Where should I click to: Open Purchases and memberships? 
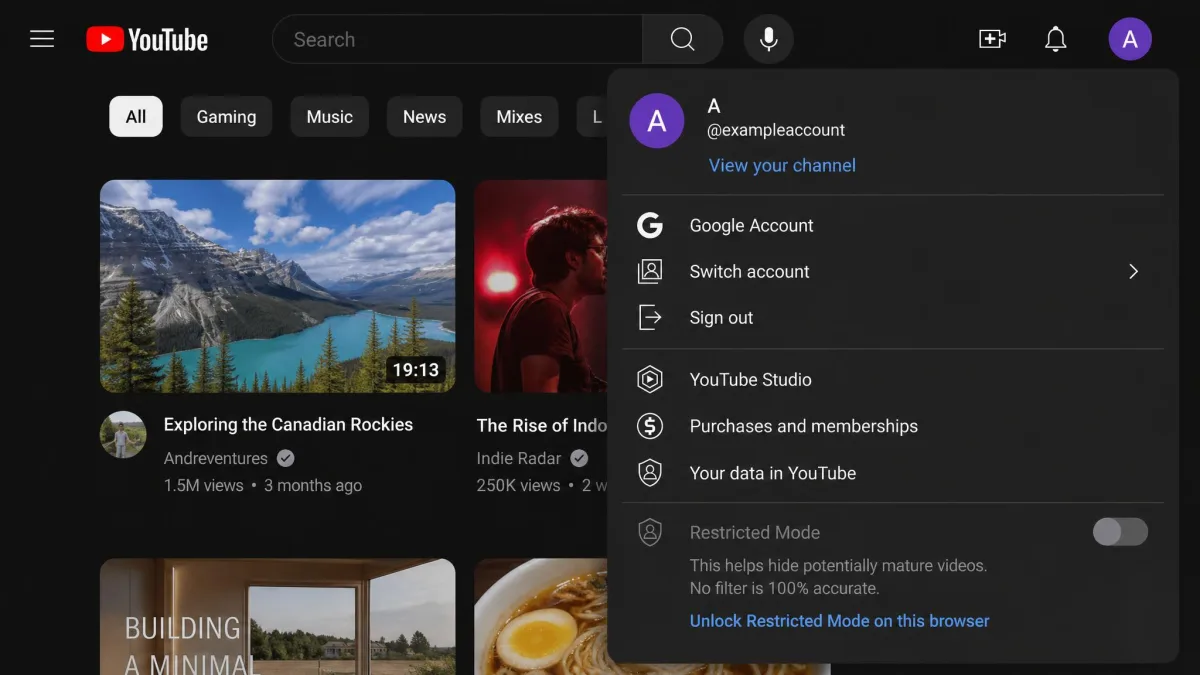pos(893,426)
